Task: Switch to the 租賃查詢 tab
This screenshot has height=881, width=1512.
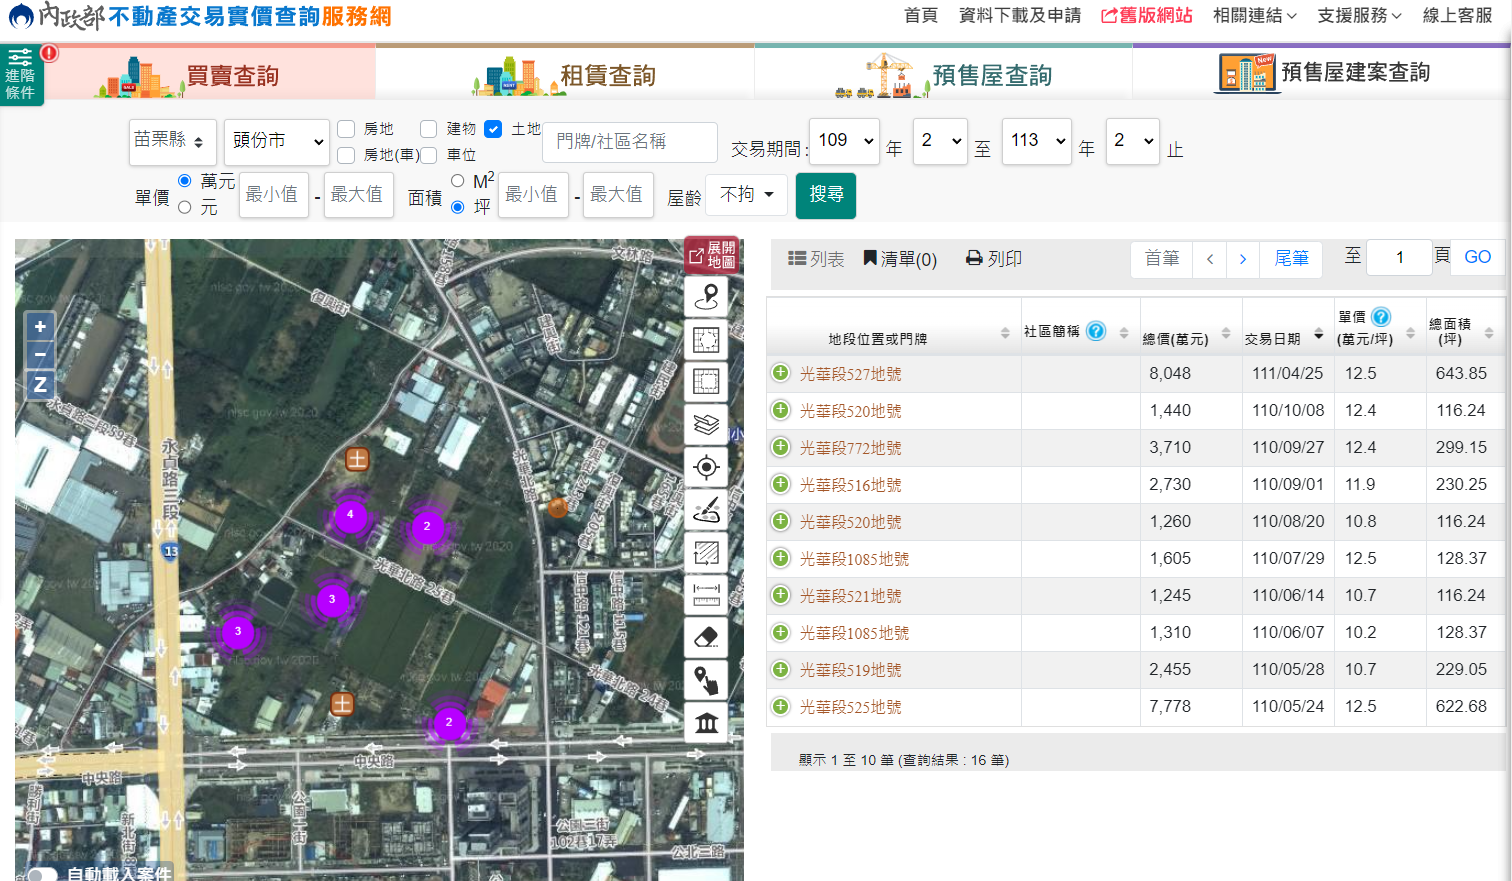Action: click(566, 74)
